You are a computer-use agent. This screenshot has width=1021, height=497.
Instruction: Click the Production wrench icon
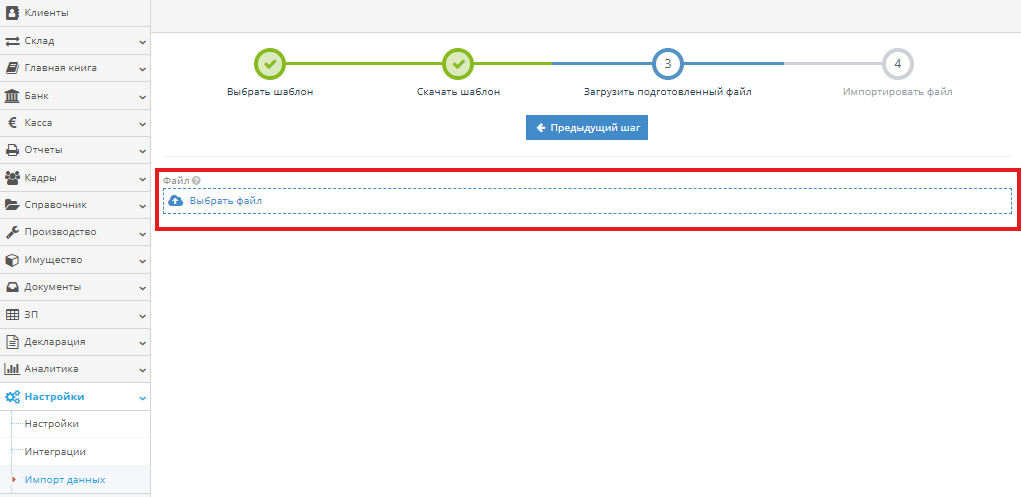click(13, 232)
